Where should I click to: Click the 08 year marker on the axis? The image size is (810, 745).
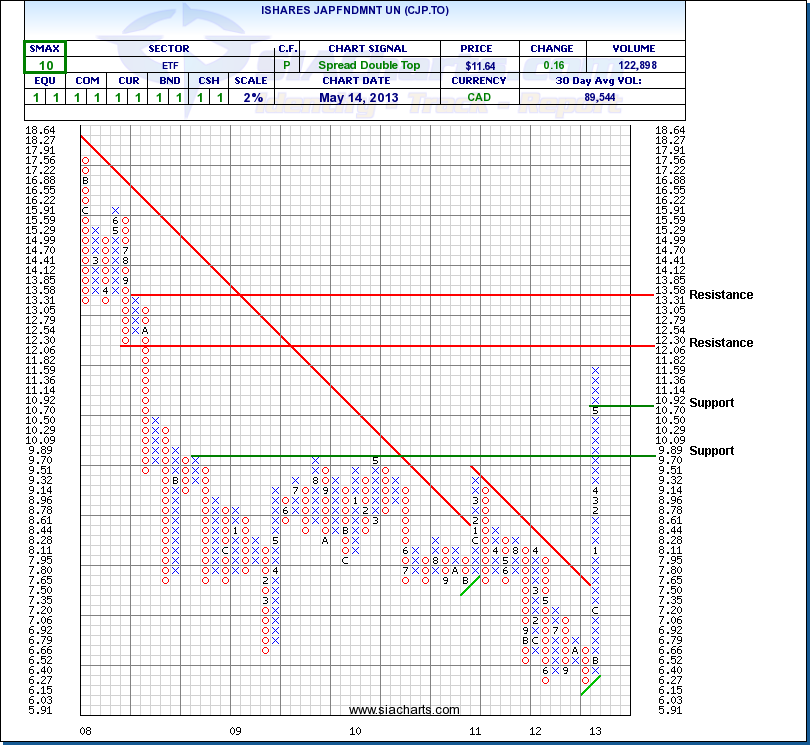click(x=88, y=733)
